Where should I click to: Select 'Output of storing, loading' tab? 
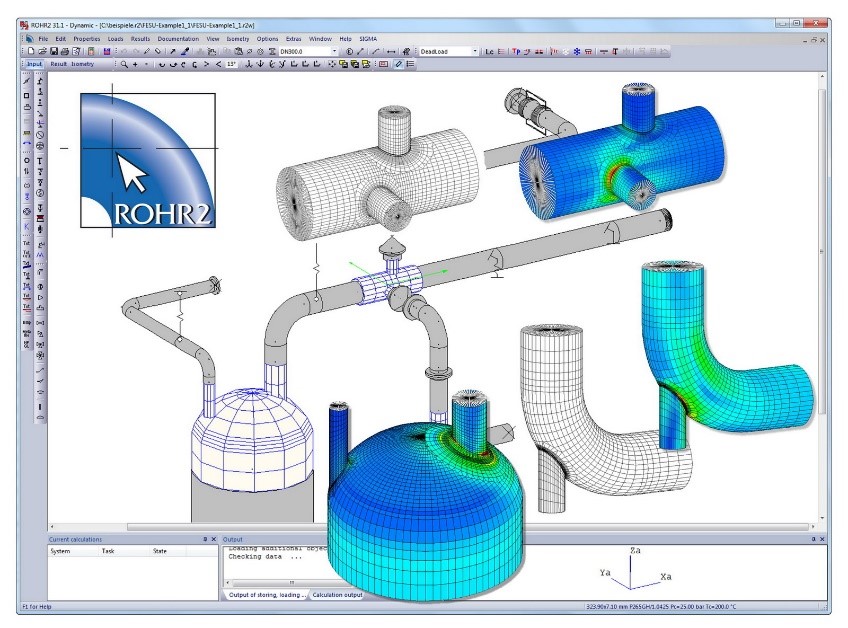[x=267, y=594]
